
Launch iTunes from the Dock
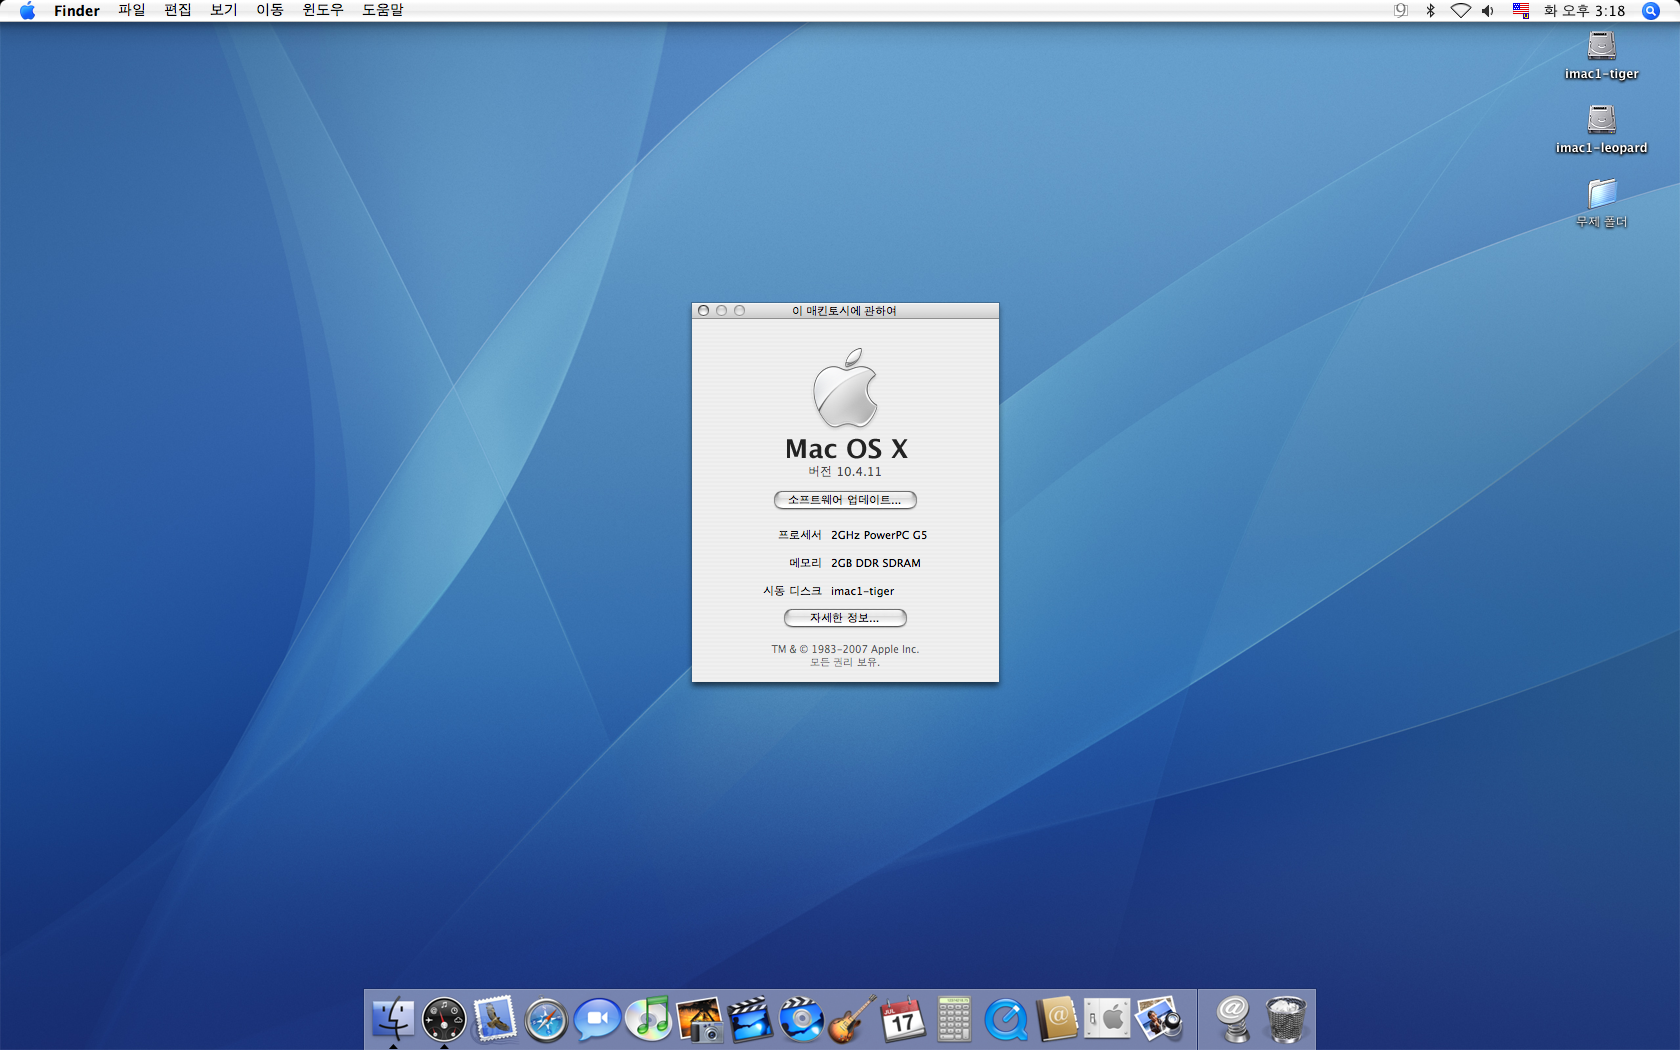[649, 1020]
